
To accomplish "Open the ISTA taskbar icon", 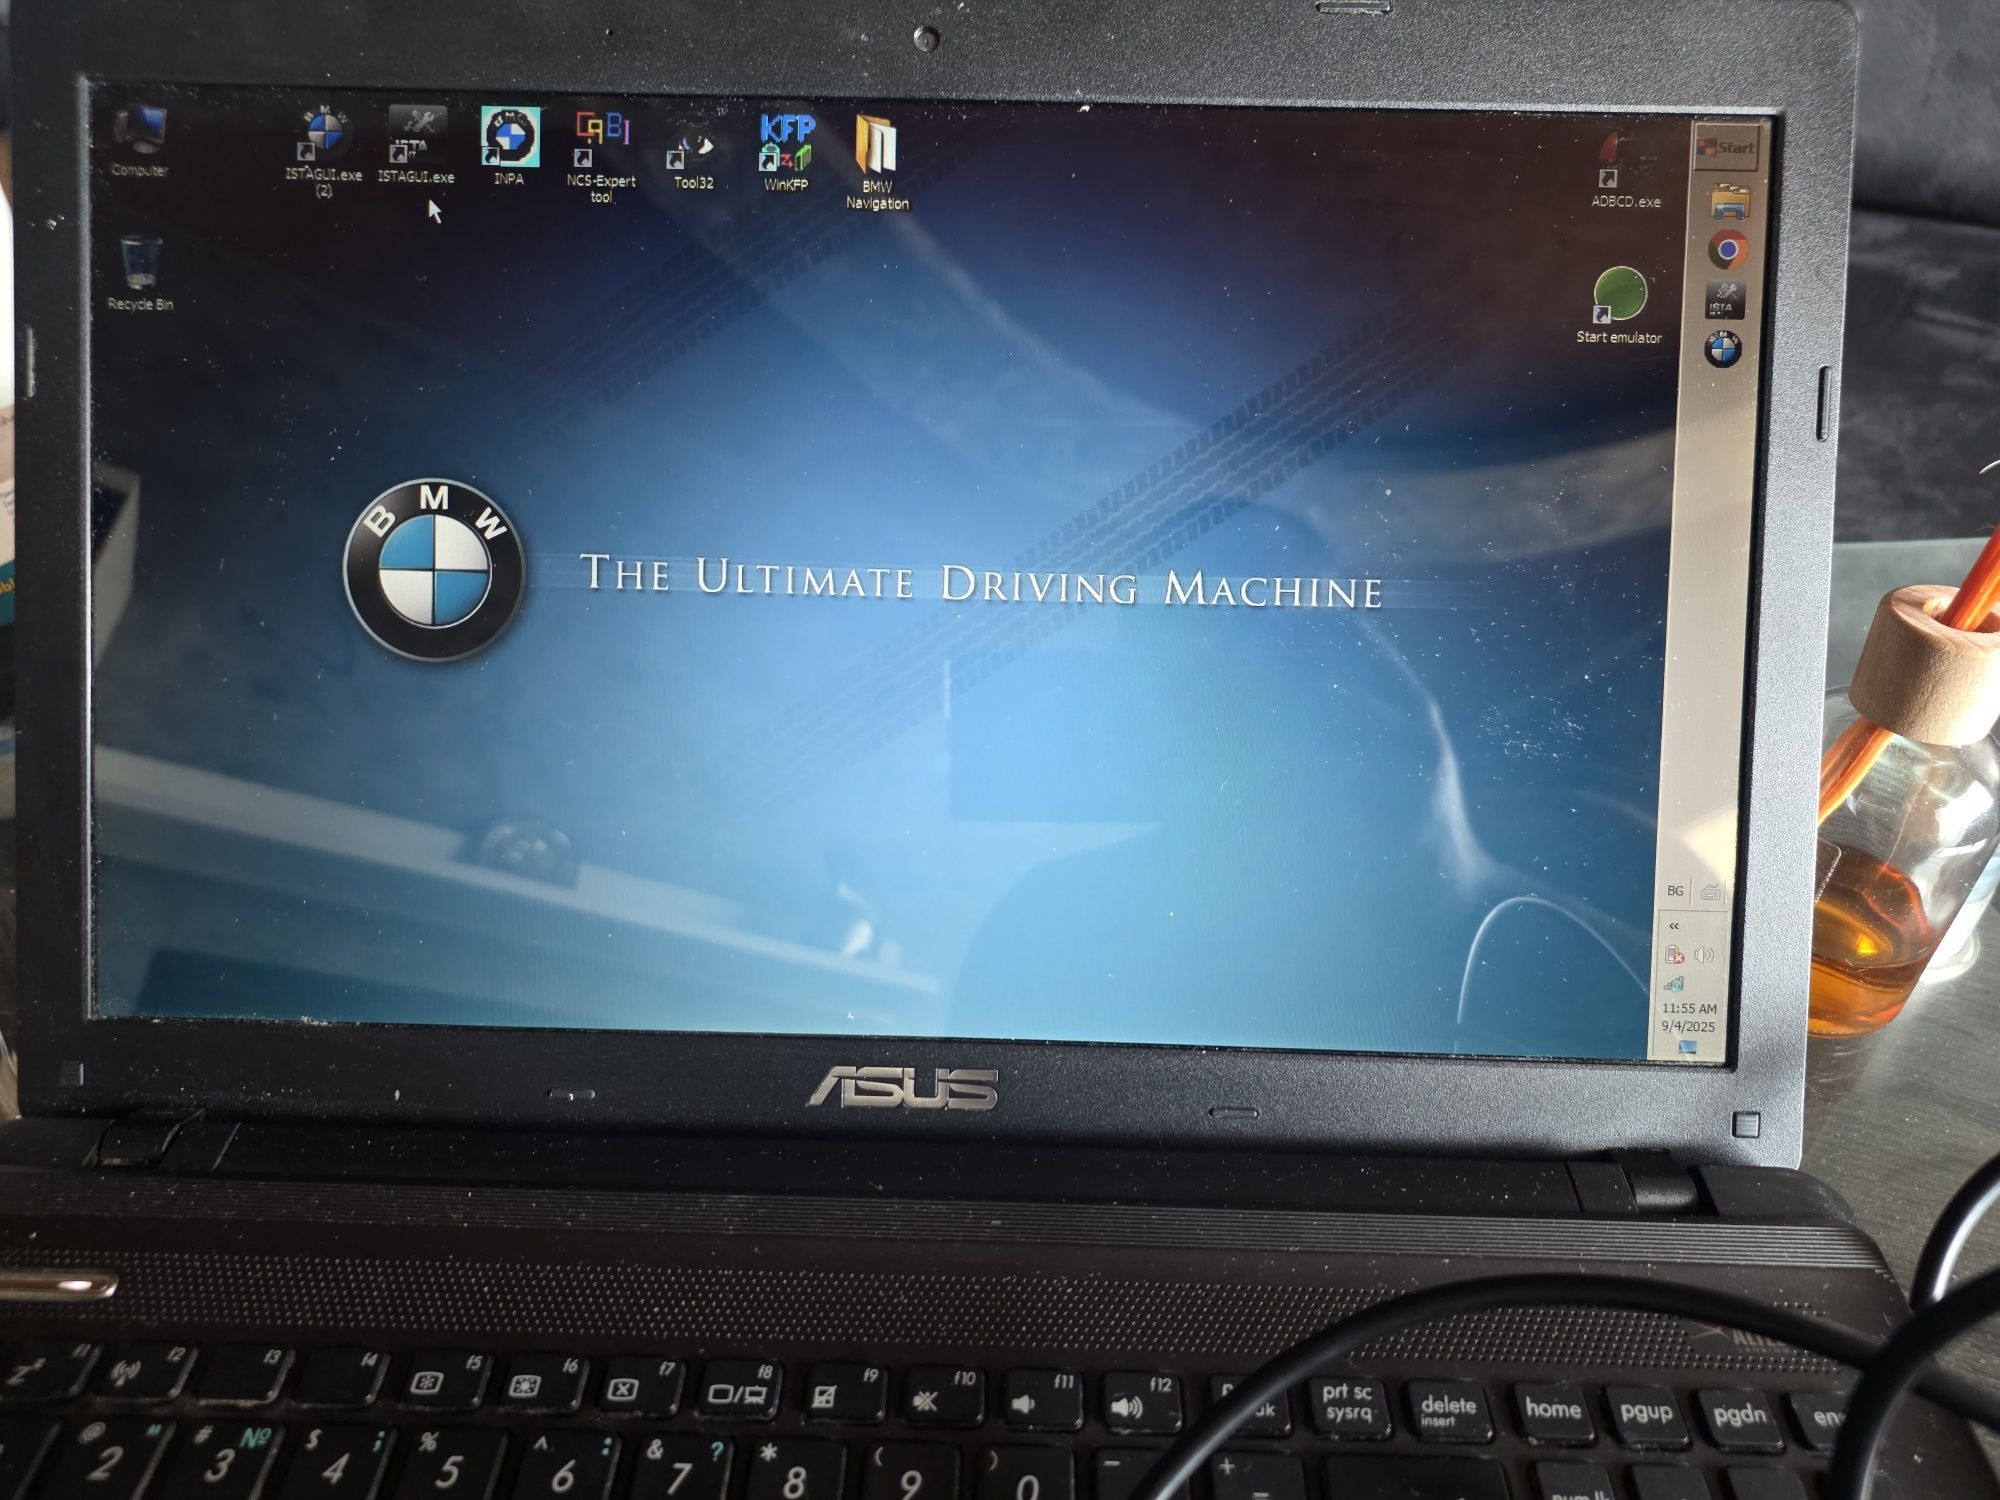I will [1724, 300].
